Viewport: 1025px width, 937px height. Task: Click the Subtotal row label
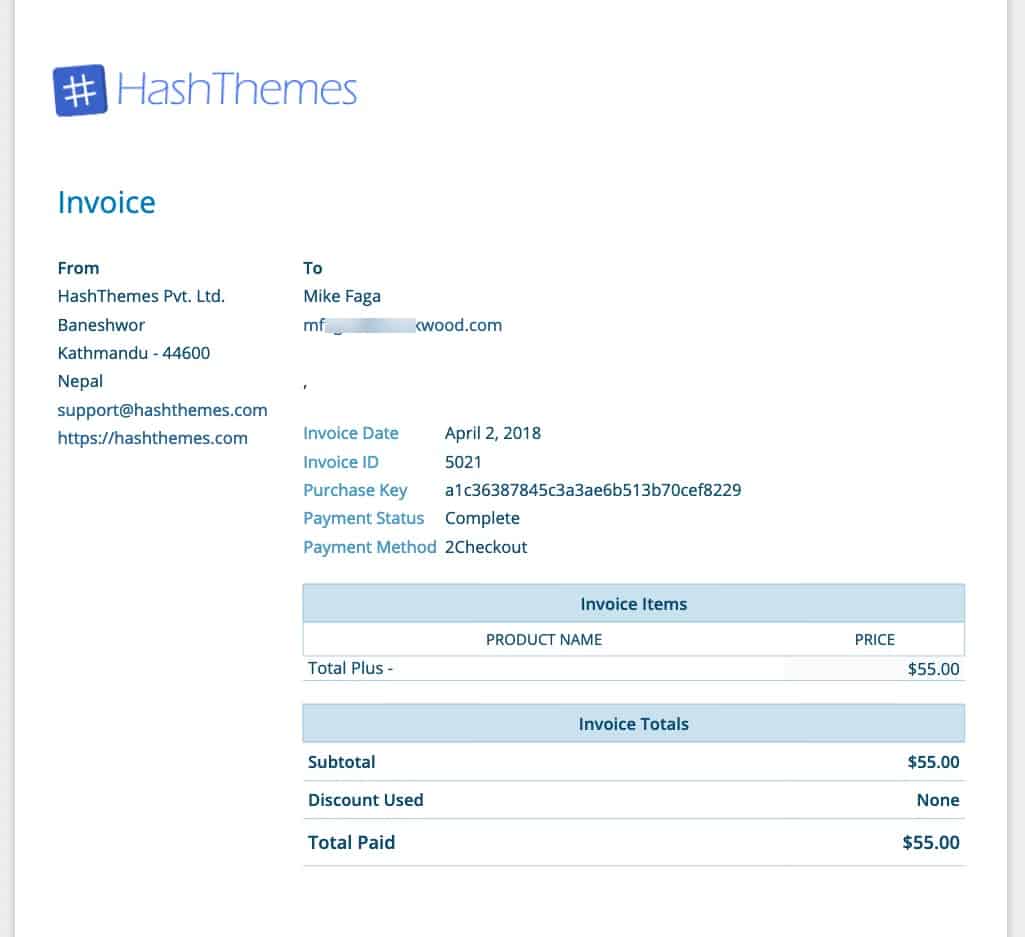(341, 762)
